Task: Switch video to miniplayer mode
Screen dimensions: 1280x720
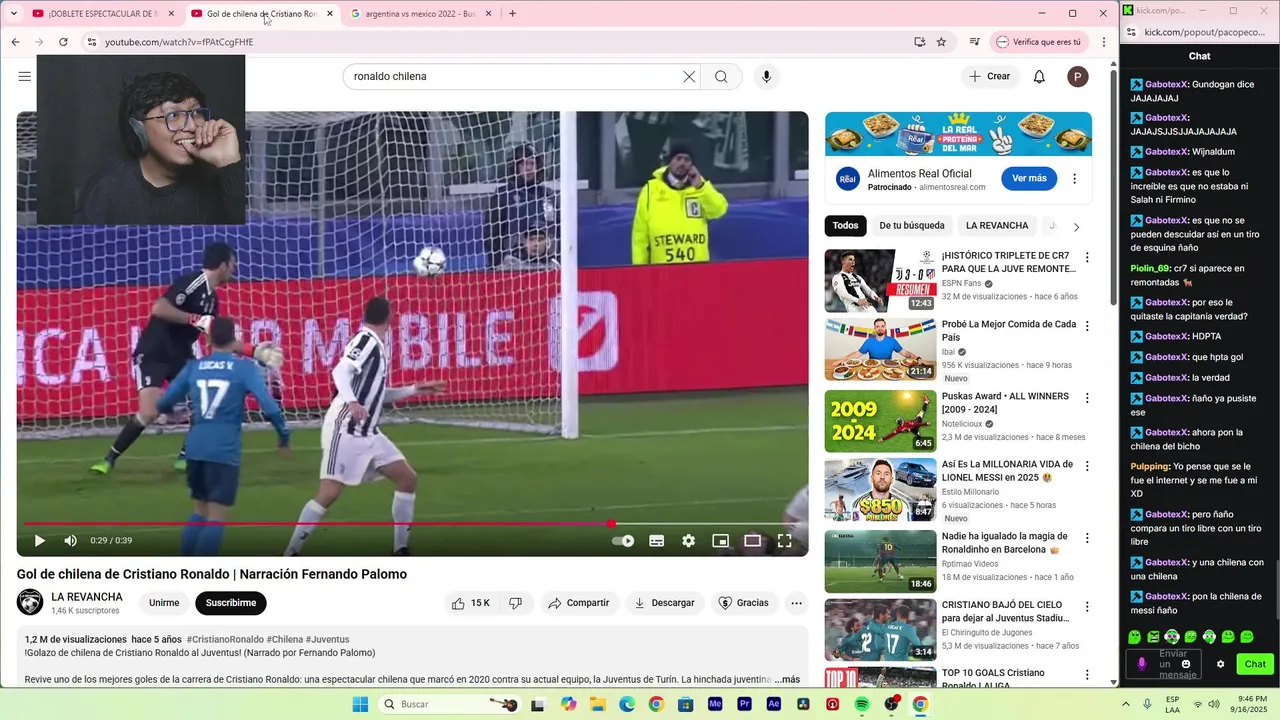Action: tap(720, 541)
